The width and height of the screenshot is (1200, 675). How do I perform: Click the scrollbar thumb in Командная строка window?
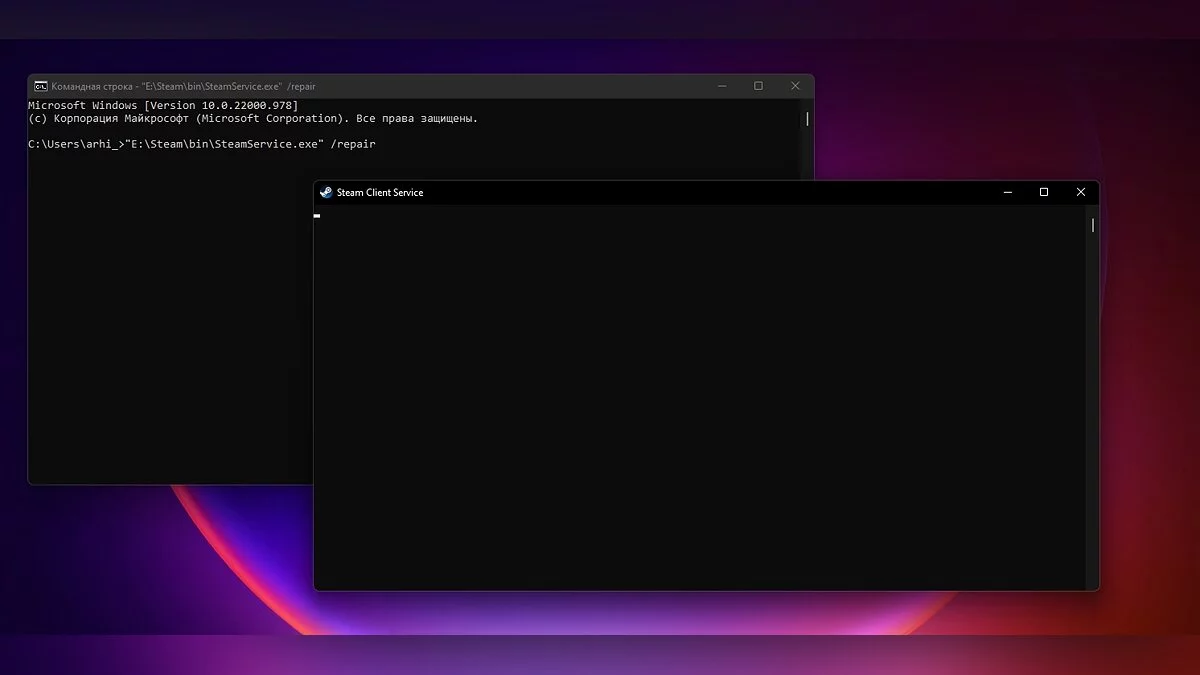click(x=807, y=119)
